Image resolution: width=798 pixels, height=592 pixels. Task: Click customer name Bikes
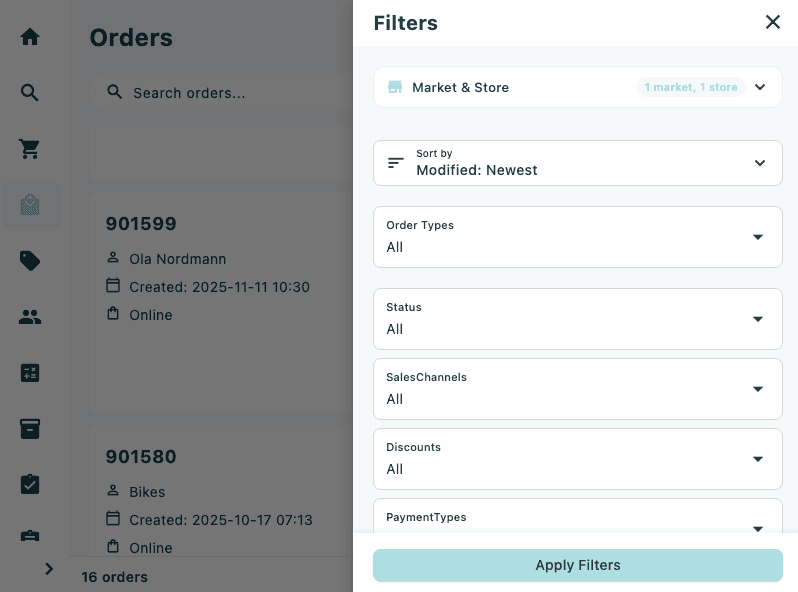[x=147, y=492]
